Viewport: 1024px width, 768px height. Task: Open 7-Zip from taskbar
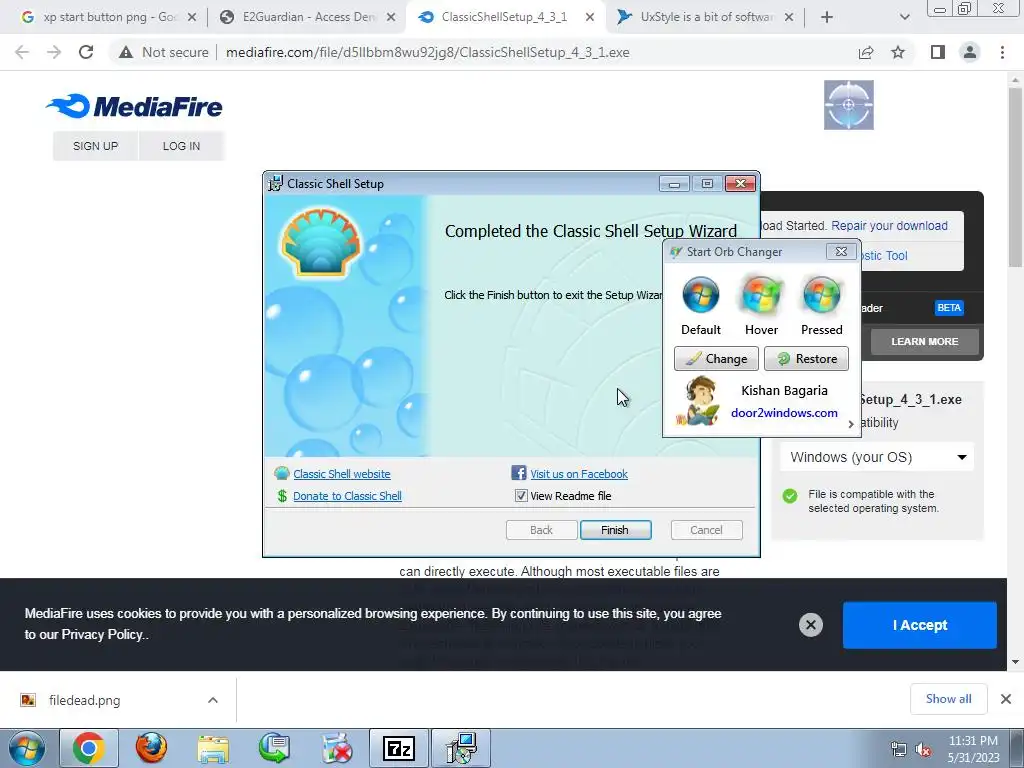[399, 748]
